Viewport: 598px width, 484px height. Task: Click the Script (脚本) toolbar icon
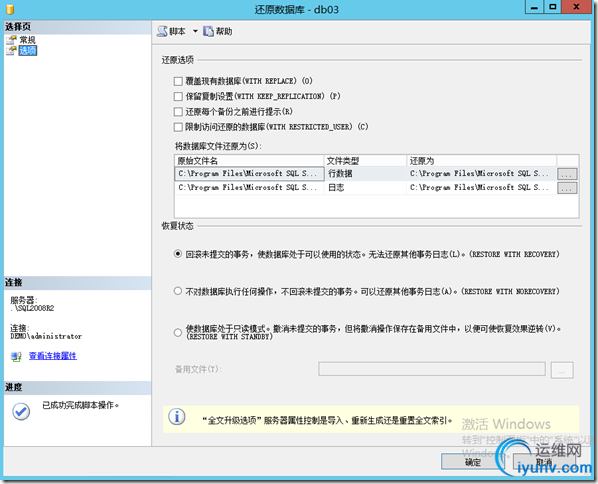point(162,31)
